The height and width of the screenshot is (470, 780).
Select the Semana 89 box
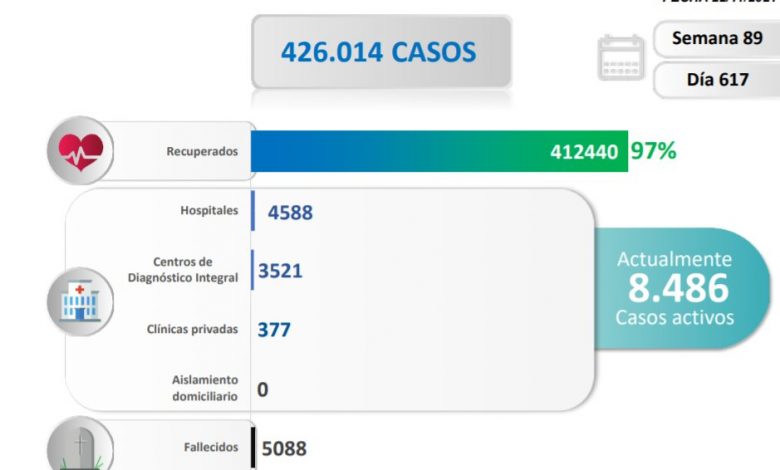tap(716, 38)
